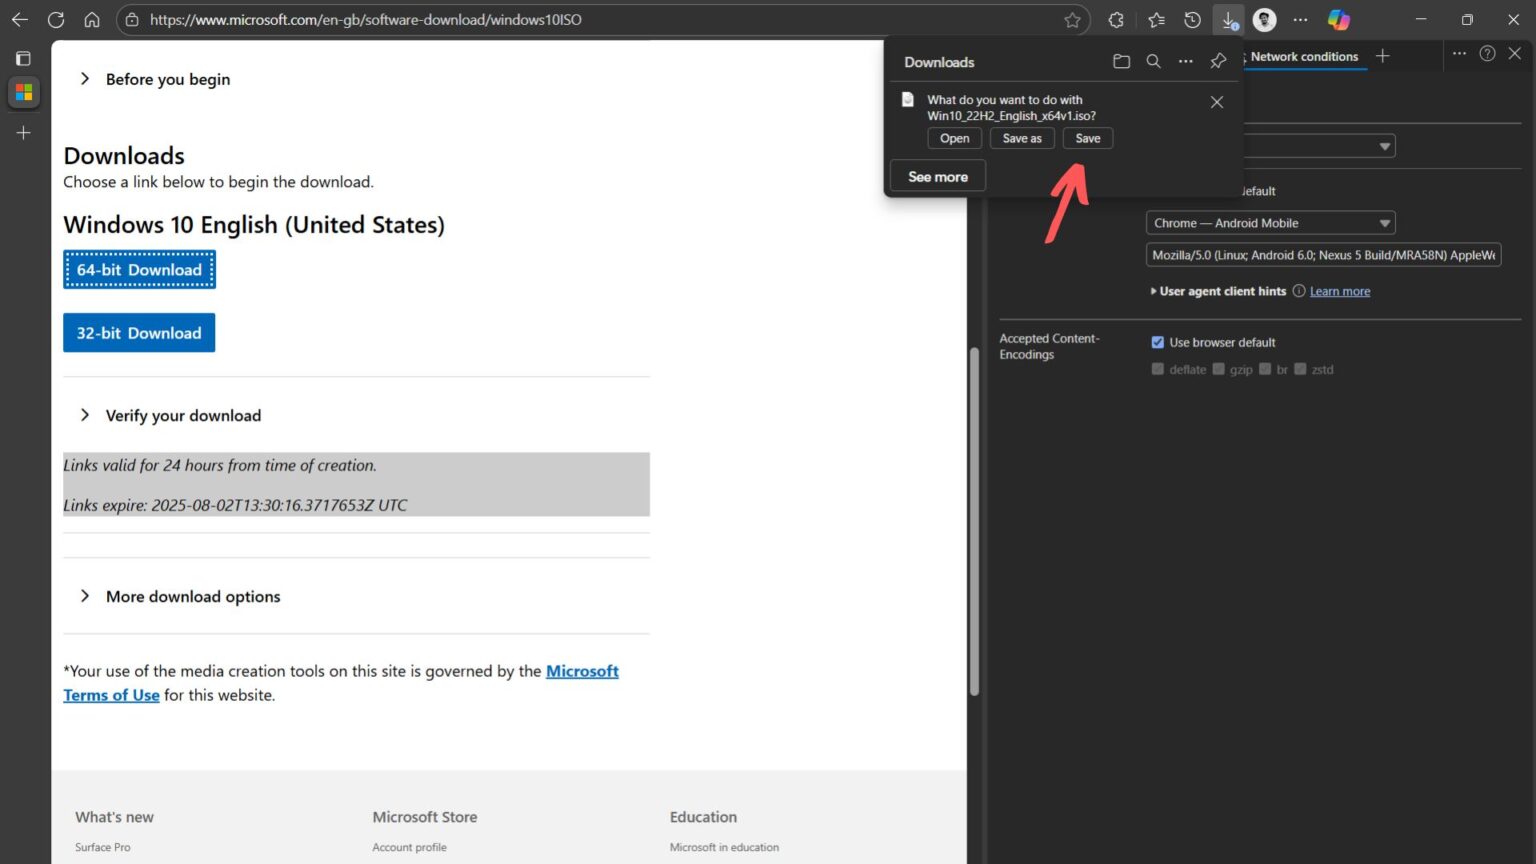The image size is (1536, 864).
Task: Launch Copilot from the toolbar
Action: pos(1338,19)
